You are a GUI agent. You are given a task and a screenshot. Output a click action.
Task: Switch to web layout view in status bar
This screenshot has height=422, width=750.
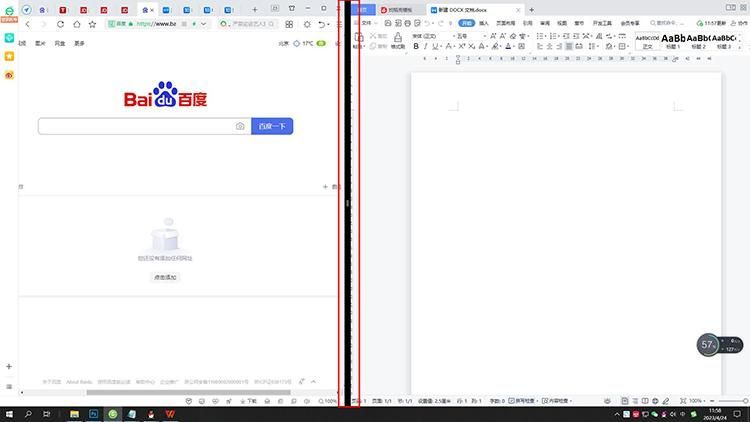pyautogui.click(x=655, y=401)
